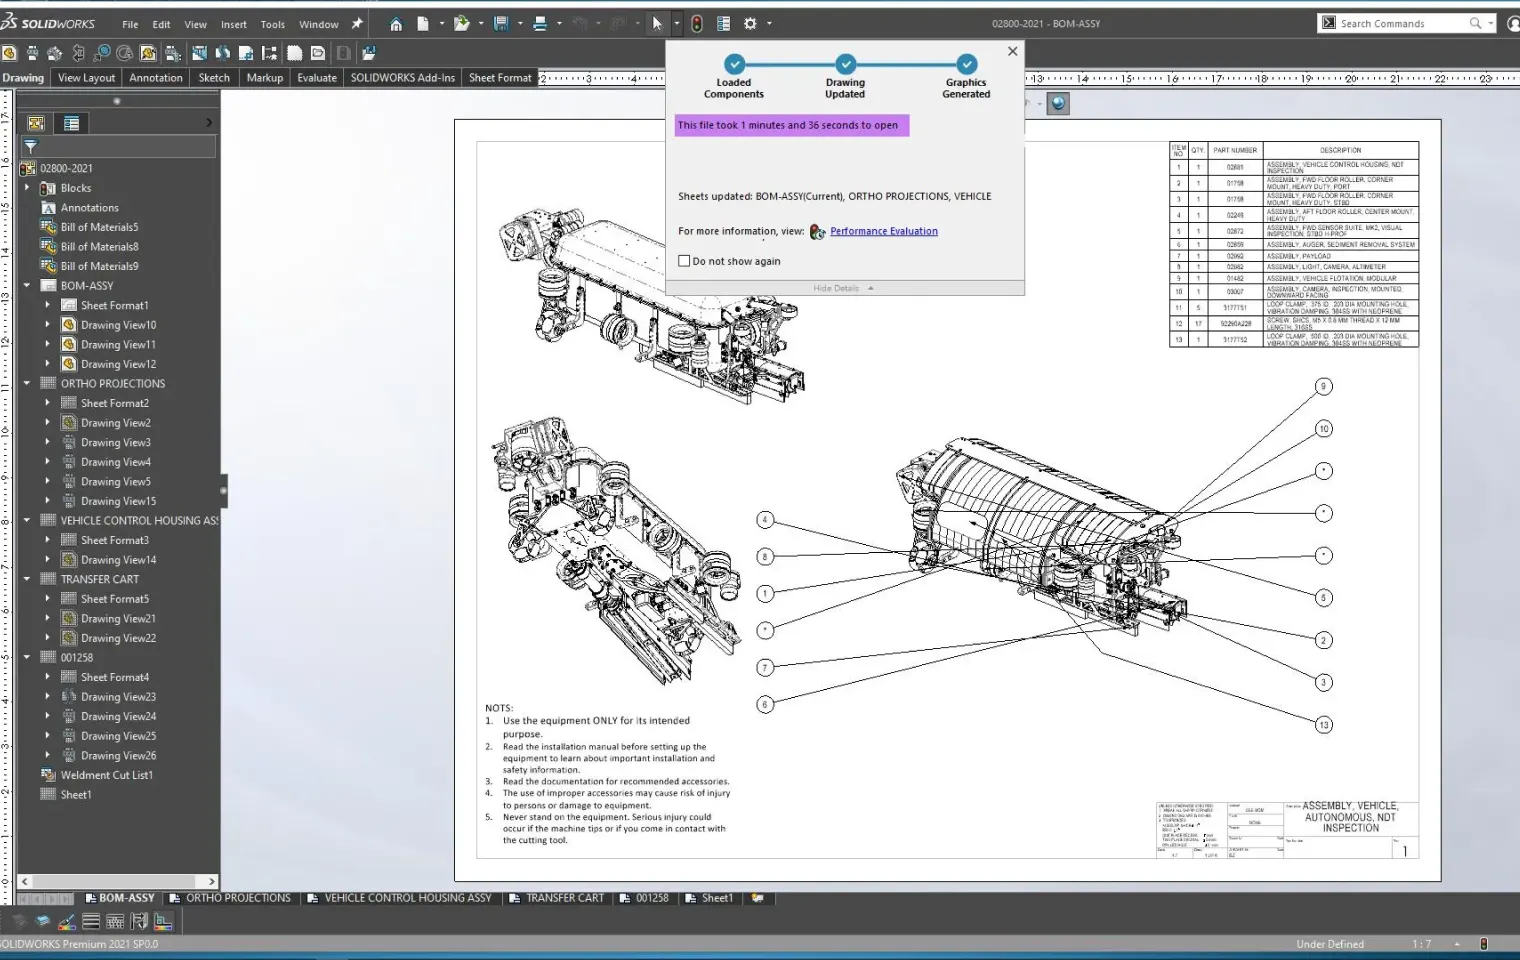Click the Save icon in the top toolbar

pos(501,24)
